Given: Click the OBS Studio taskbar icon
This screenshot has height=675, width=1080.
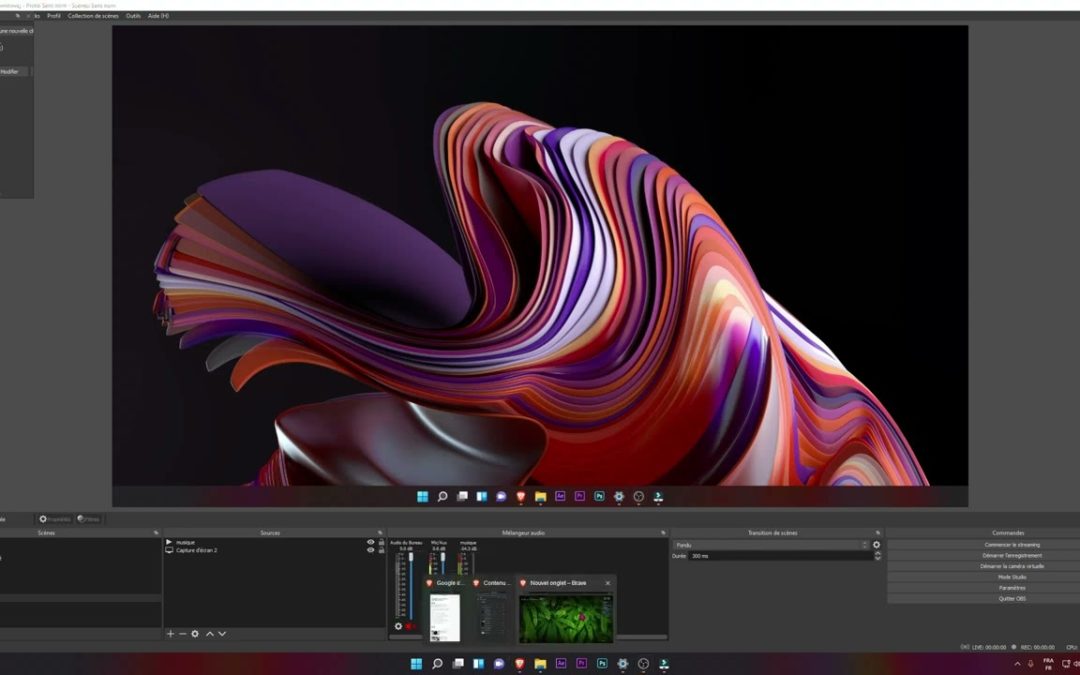Looking at the screenshot, I should click(x=643, y=664).
